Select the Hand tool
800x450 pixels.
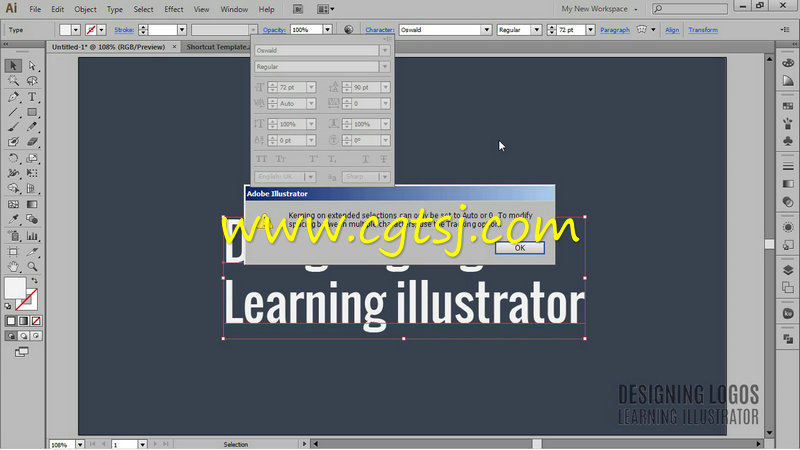pos(13,267)
